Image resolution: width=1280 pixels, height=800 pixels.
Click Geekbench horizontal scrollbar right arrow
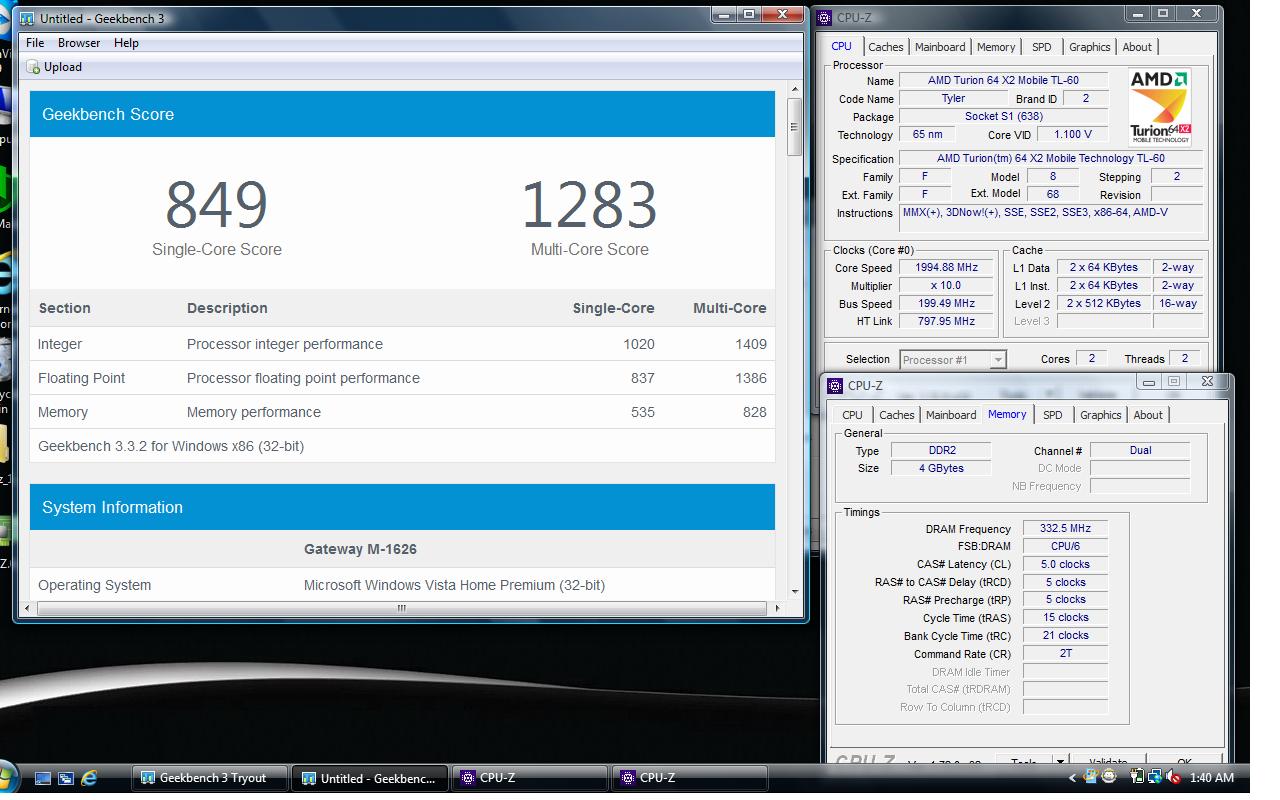[x=777, y=607]
